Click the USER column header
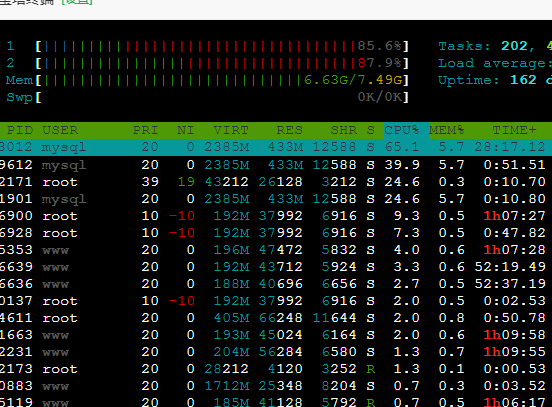This screenshot has width=552, height=407. coord(60,130)
